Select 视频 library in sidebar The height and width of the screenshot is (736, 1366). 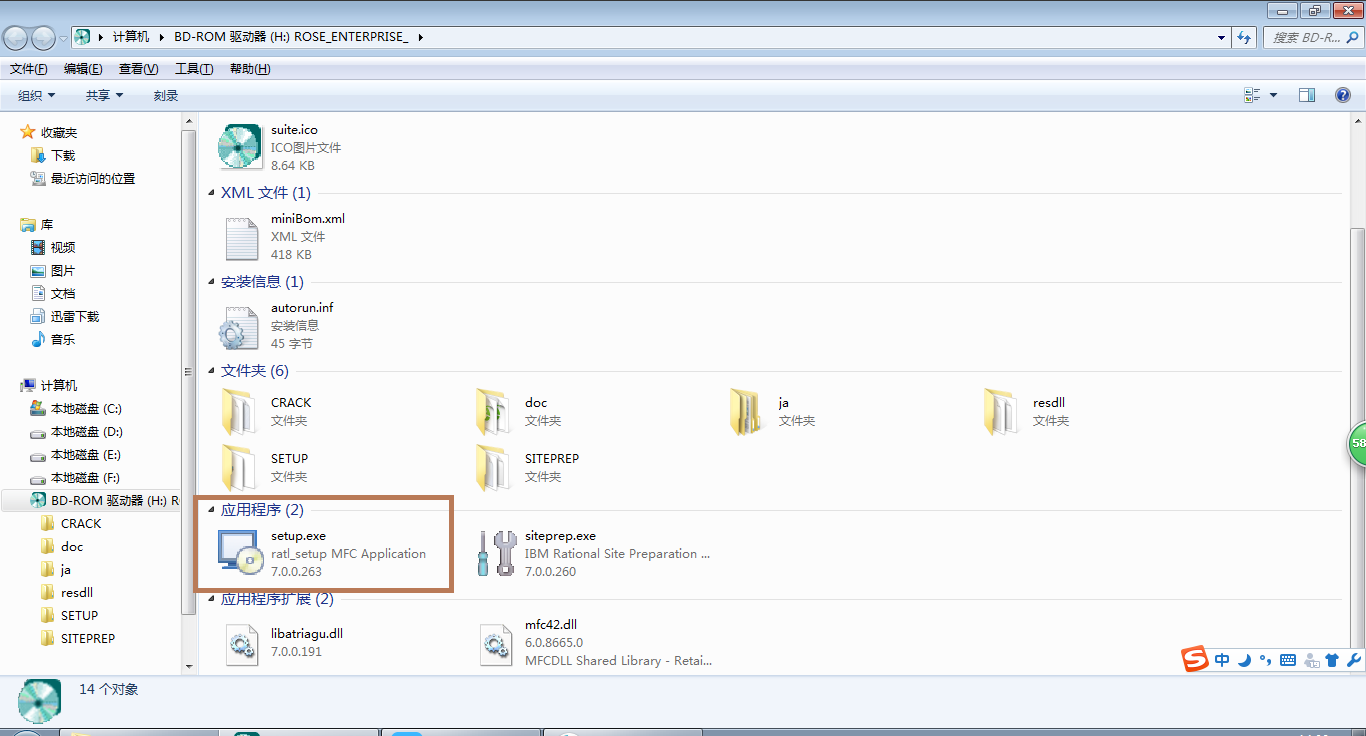(x=63, y=247)
